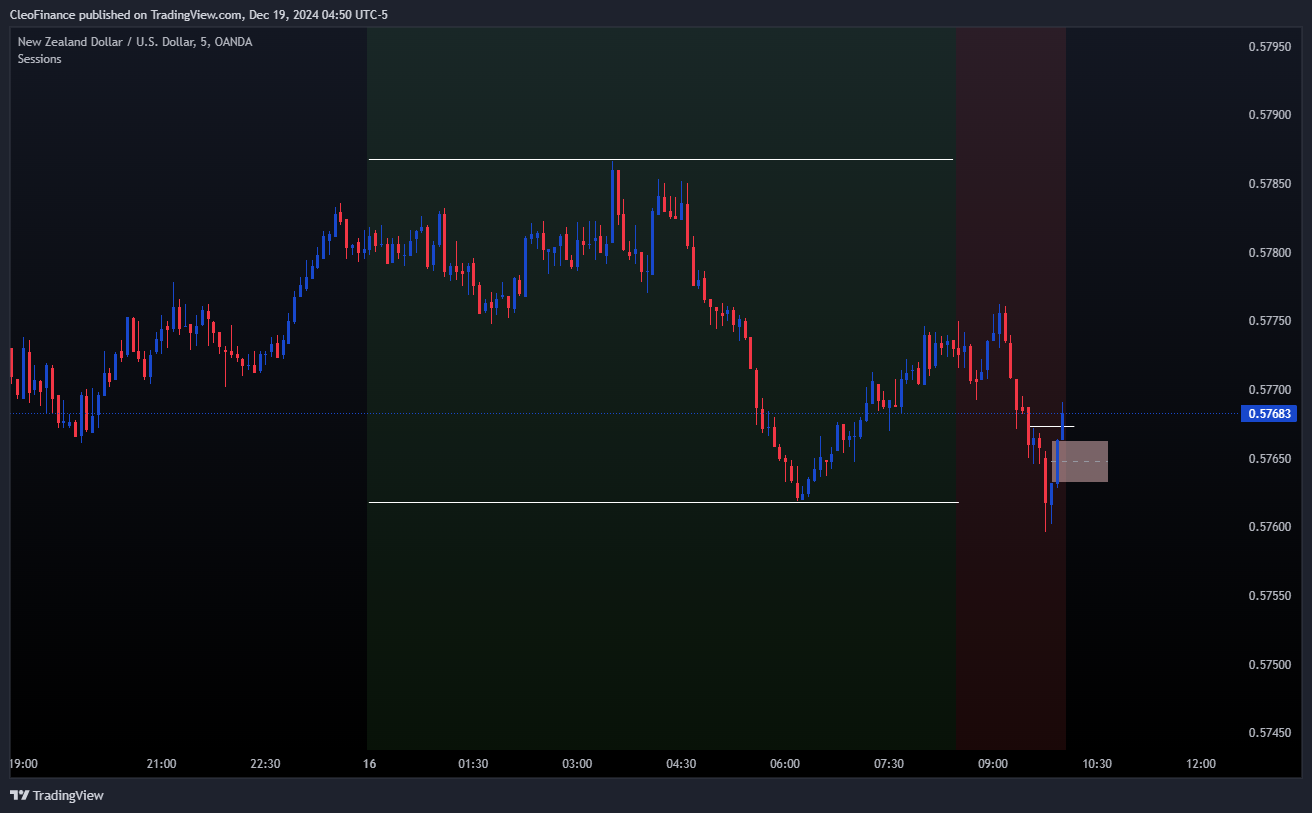Viewport: 1312px width, 813px height.
Task: Click the 09:00 time axis label
Action: 993,764
